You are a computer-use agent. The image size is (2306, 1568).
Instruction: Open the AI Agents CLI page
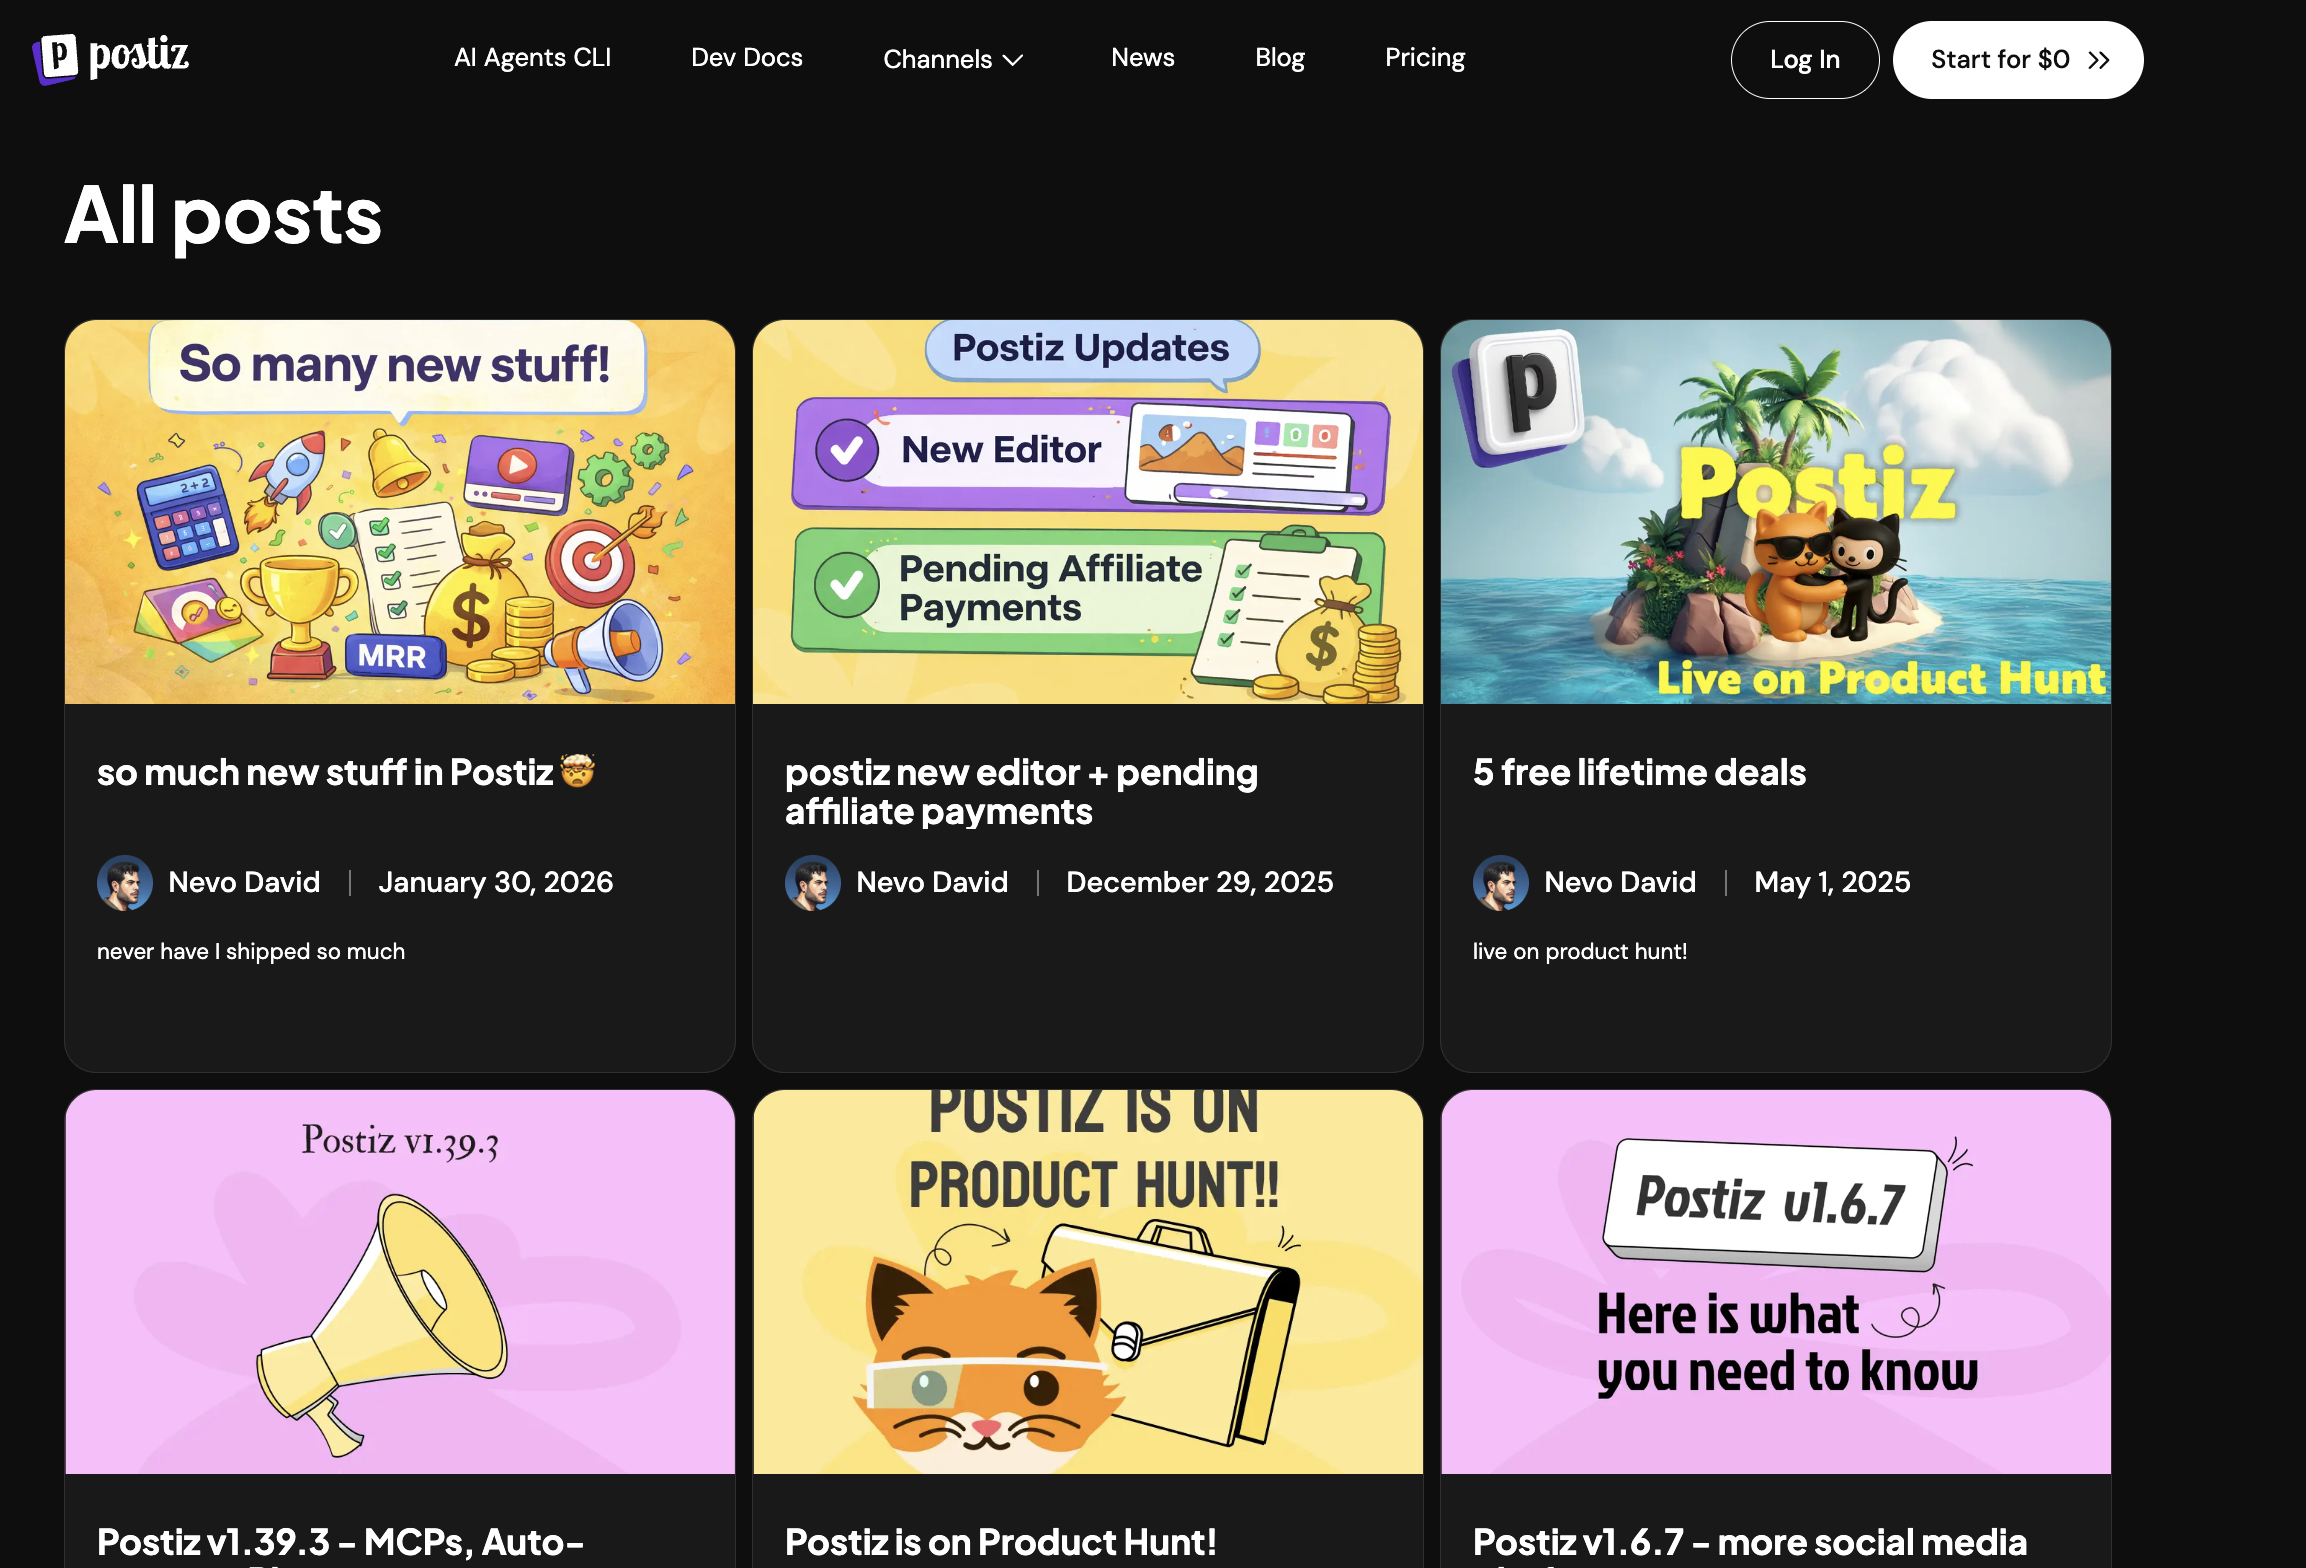pyautogui.click(x=532, y=58)
